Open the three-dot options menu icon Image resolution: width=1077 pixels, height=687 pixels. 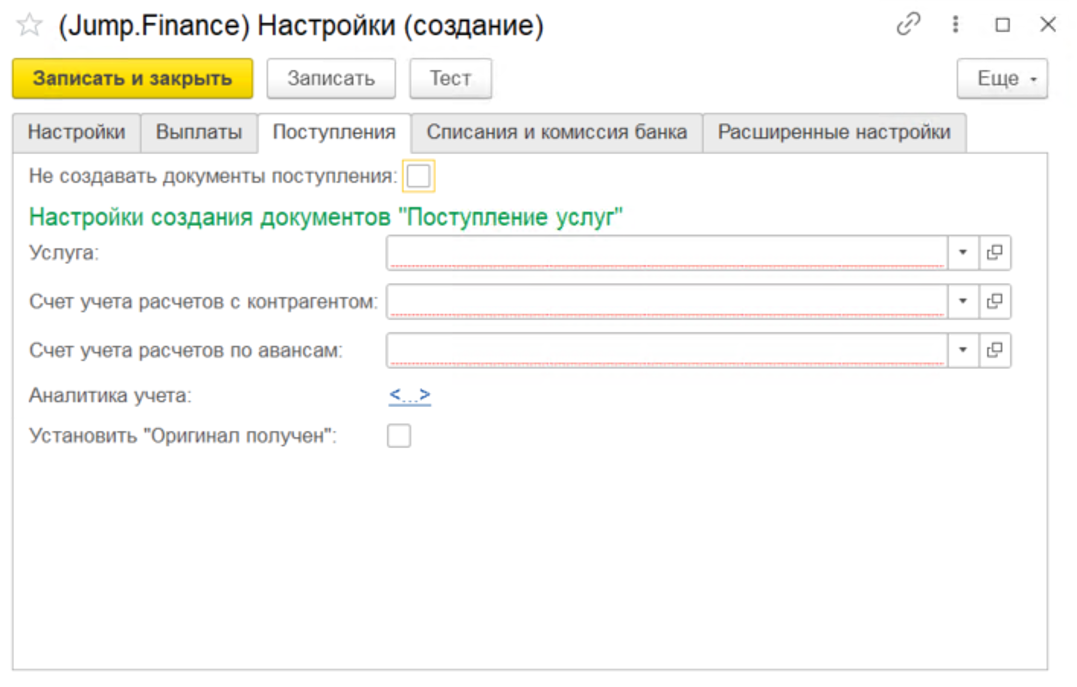click(x=956, y=25)
